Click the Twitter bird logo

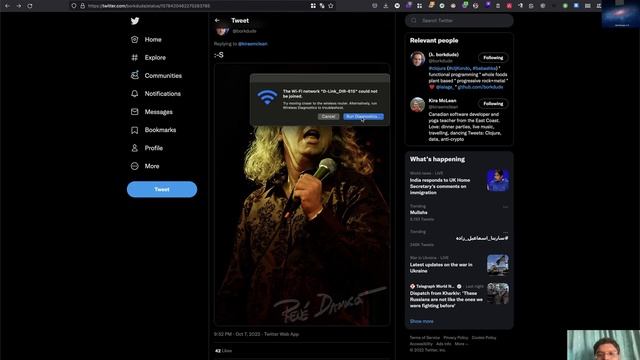(x=135, y=21)
